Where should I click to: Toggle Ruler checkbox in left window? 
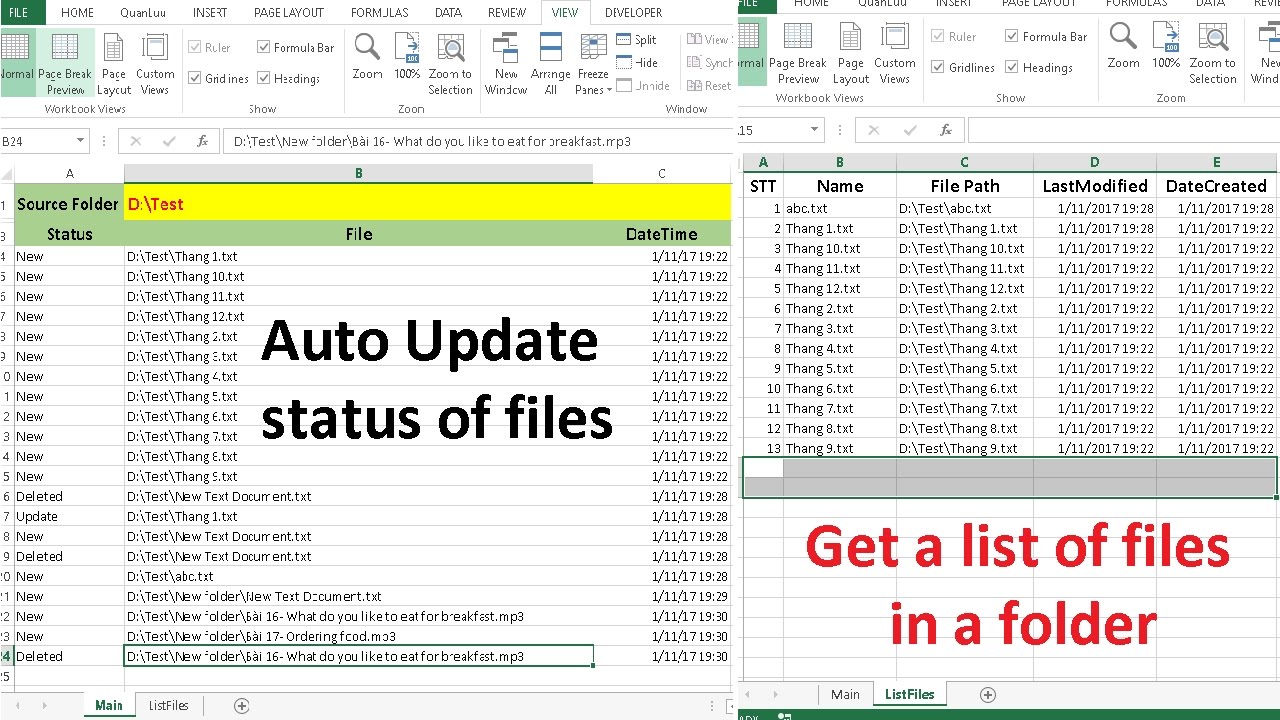pos(194,47)
